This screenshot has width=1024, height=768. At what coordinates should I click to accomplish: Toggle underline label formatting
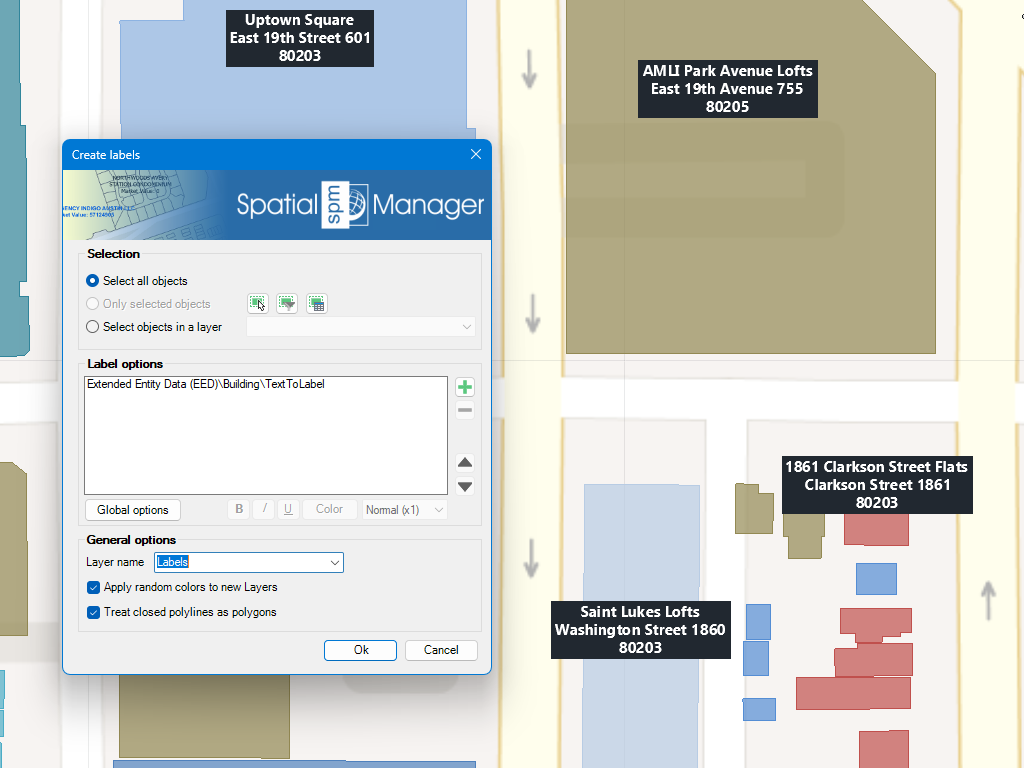pos(288,509)
